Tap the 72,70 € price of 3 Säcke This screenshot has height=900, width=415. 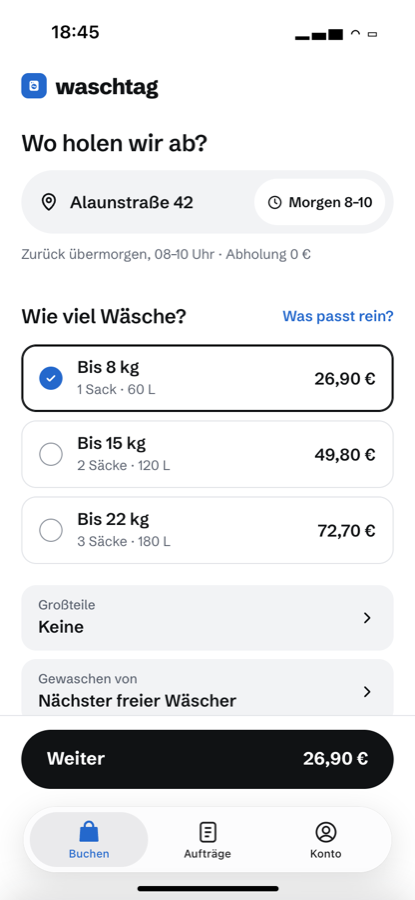(346, 530)
